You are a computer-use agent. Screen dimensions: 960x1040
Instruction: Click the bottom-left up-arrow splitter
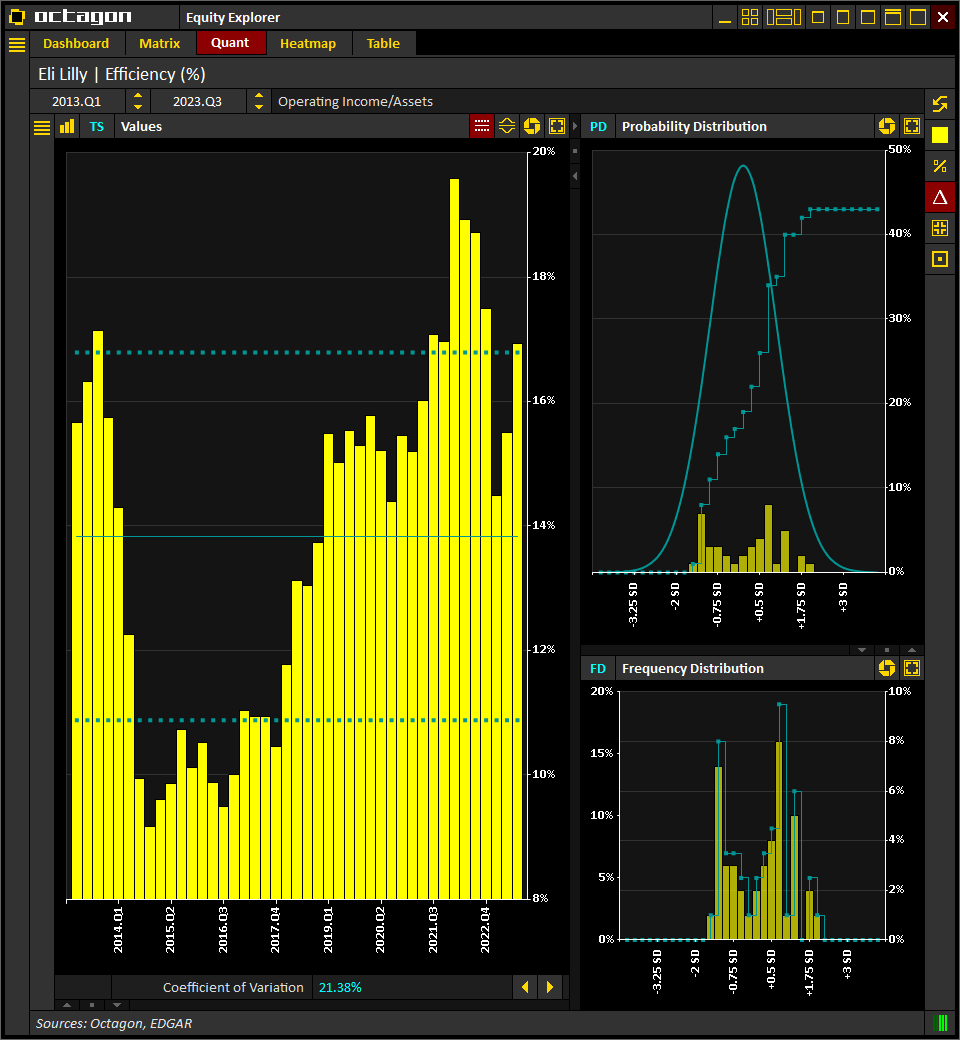point(66,1005)
